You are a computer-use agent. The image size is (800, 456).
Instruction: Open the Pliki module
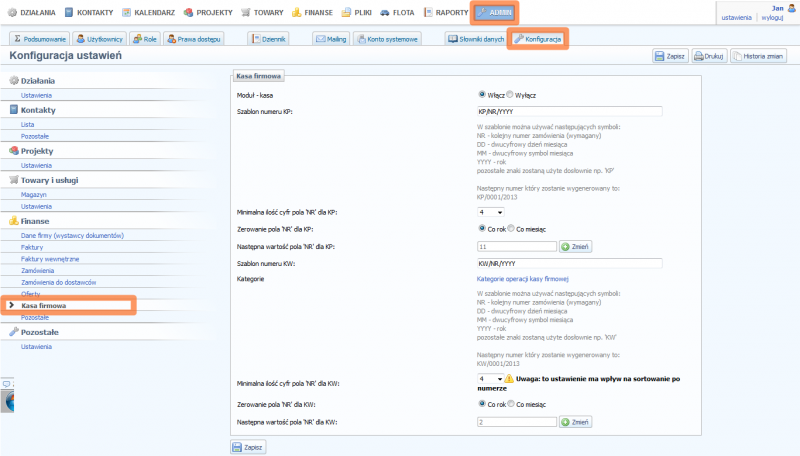tap(356, 13)
